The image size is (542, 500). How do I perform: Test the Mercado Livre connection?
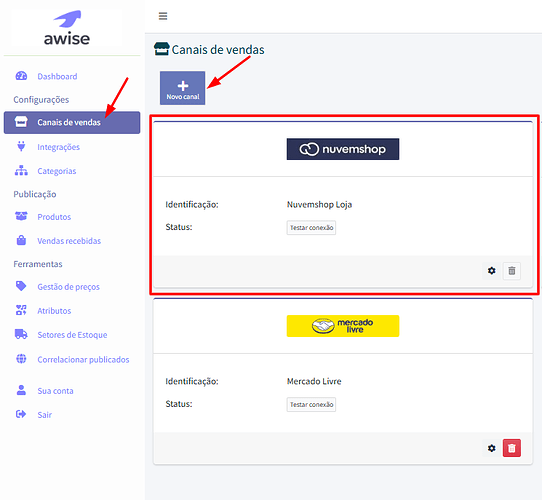coord(311,404)
